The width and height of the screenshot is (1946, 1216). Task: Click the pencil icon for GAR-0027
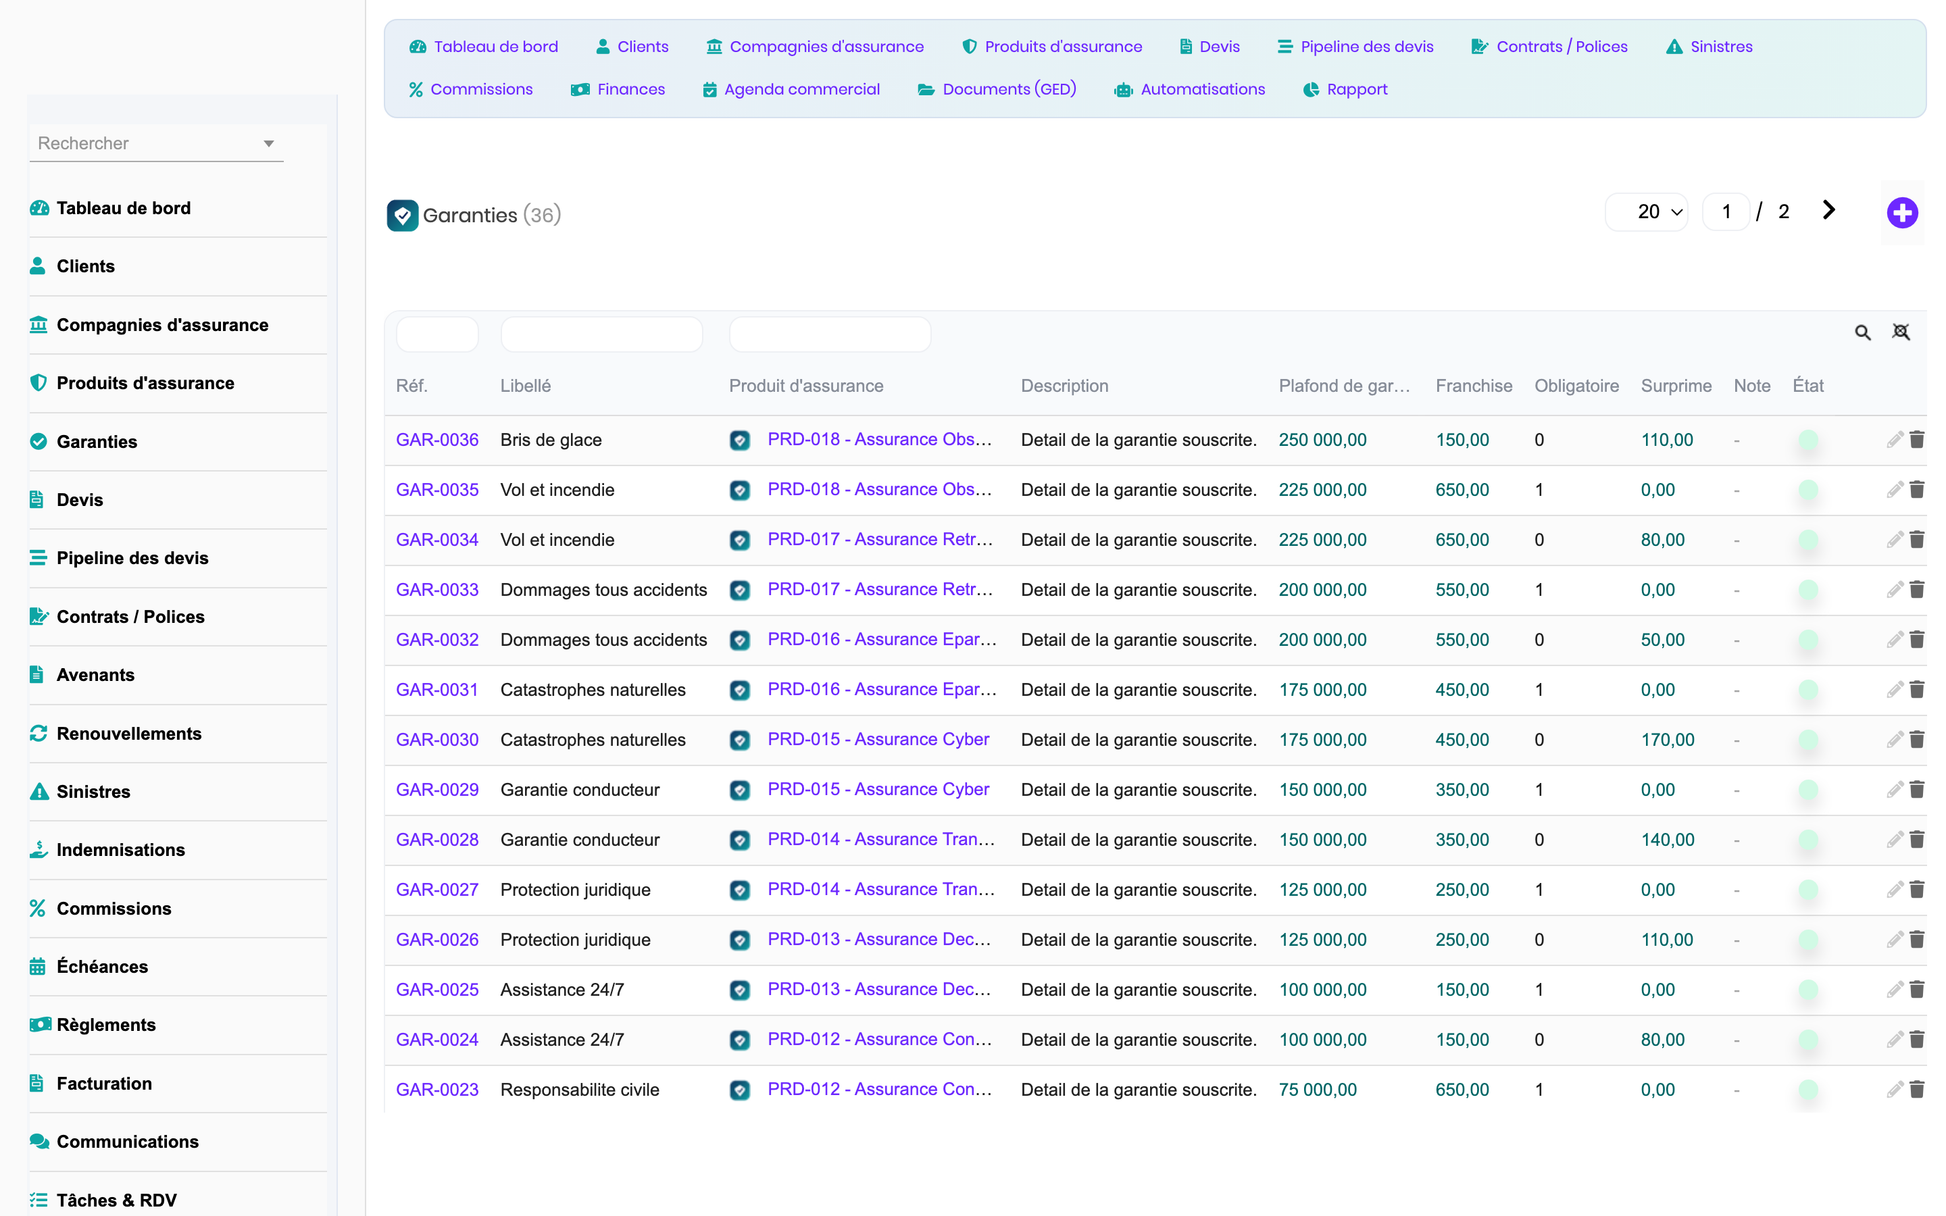1894,890
